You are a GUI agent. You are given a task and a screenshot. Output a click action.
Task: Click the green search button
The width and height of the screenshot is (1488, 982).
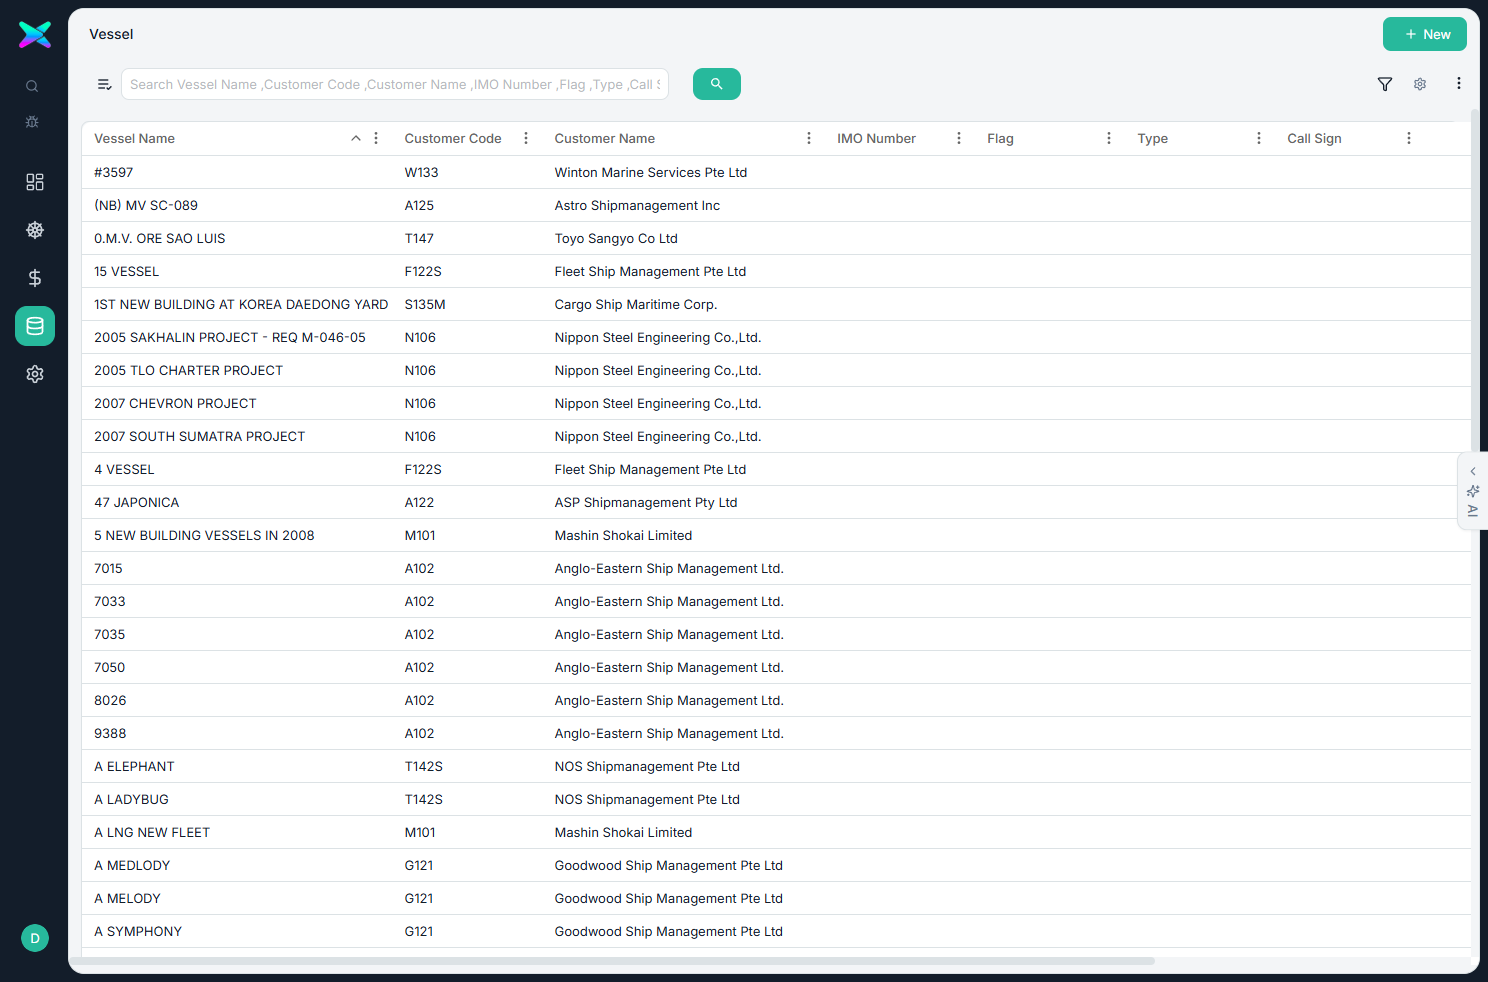click(717, 84)
